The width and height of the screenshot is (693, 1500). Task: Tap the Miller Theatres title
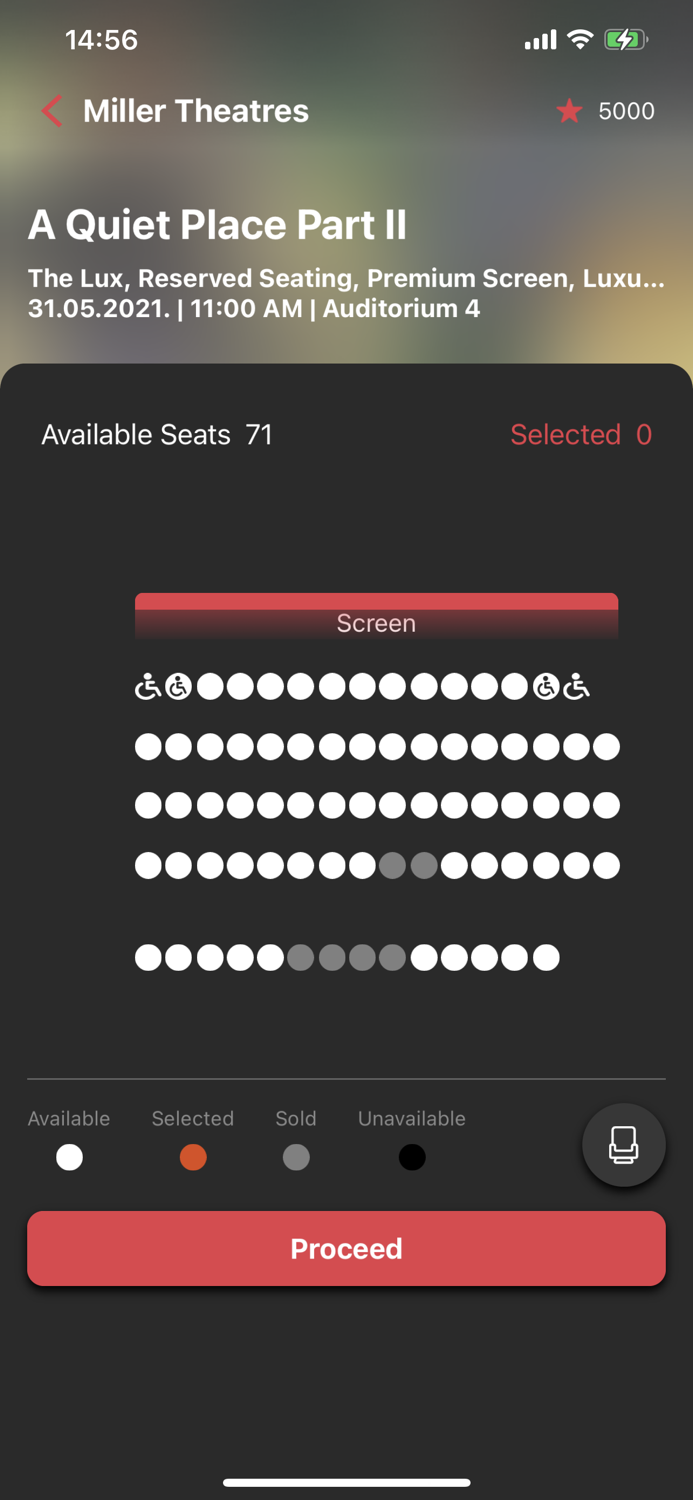(196, 111)
